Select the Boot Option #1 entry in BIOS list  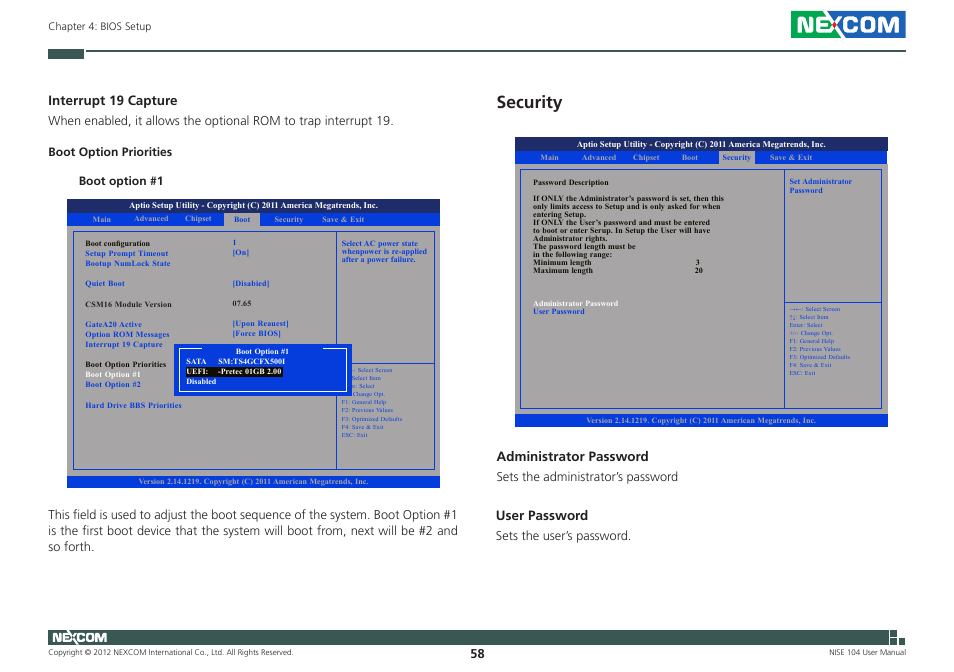(113, 375)
